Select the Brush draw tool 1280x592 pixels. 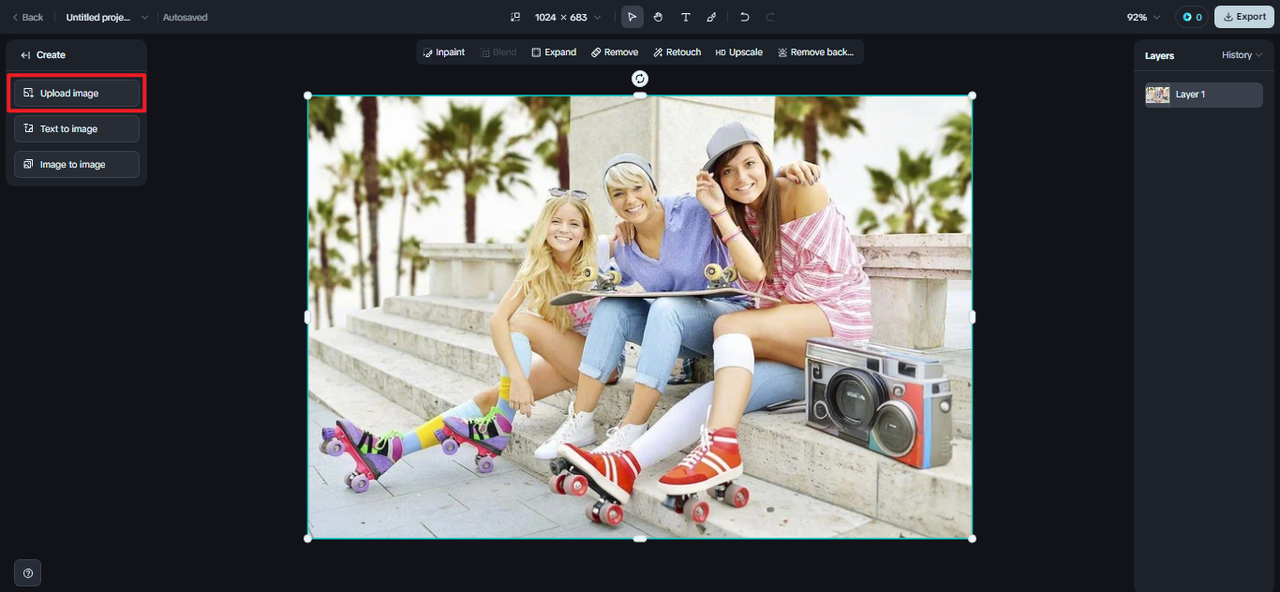(712, 17)
